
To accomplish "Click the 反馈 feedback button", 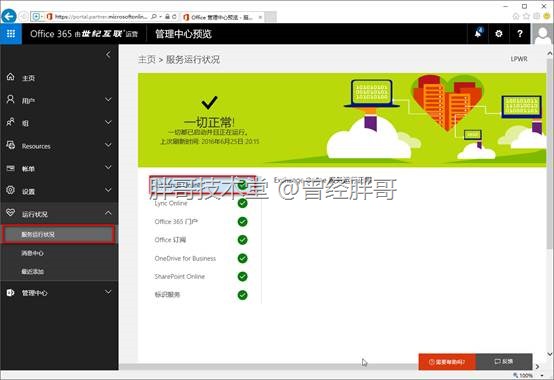I will (x=504, y=362).
